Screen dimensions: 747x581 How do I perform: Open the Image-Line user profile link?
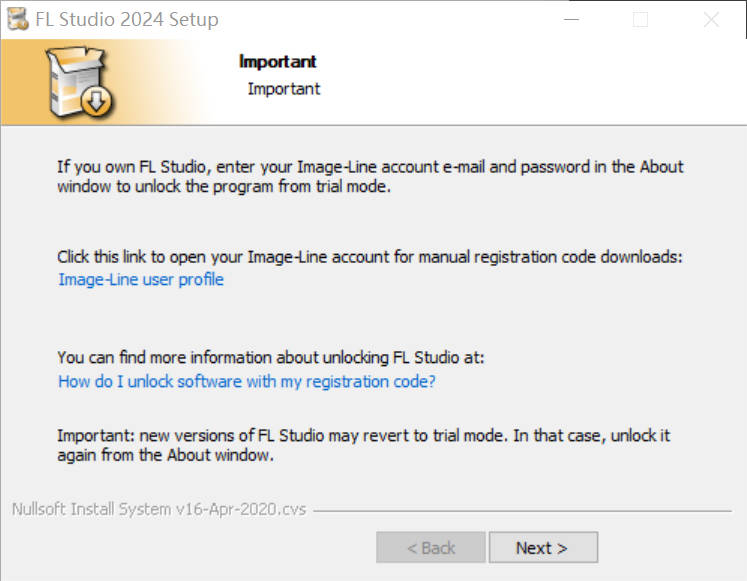click(x=141, y=280)
